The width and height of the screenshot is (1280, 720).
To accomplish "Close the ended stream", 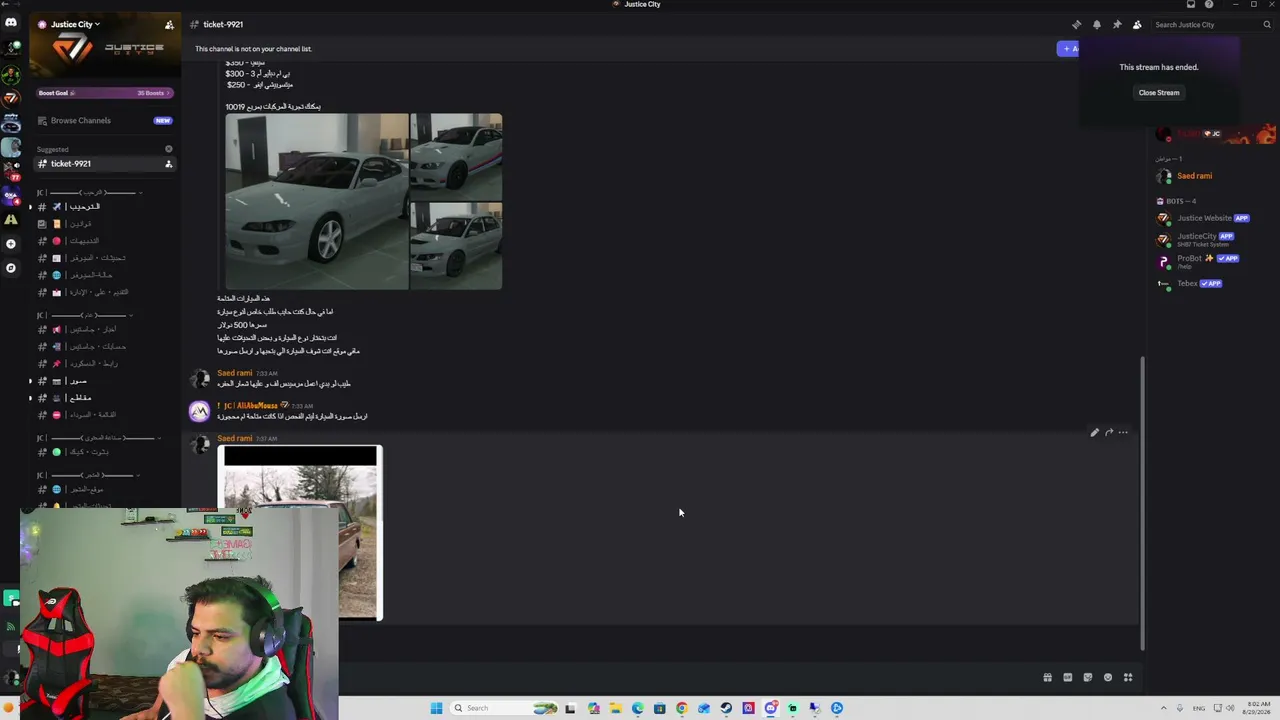I will [x=1159, y=92].
